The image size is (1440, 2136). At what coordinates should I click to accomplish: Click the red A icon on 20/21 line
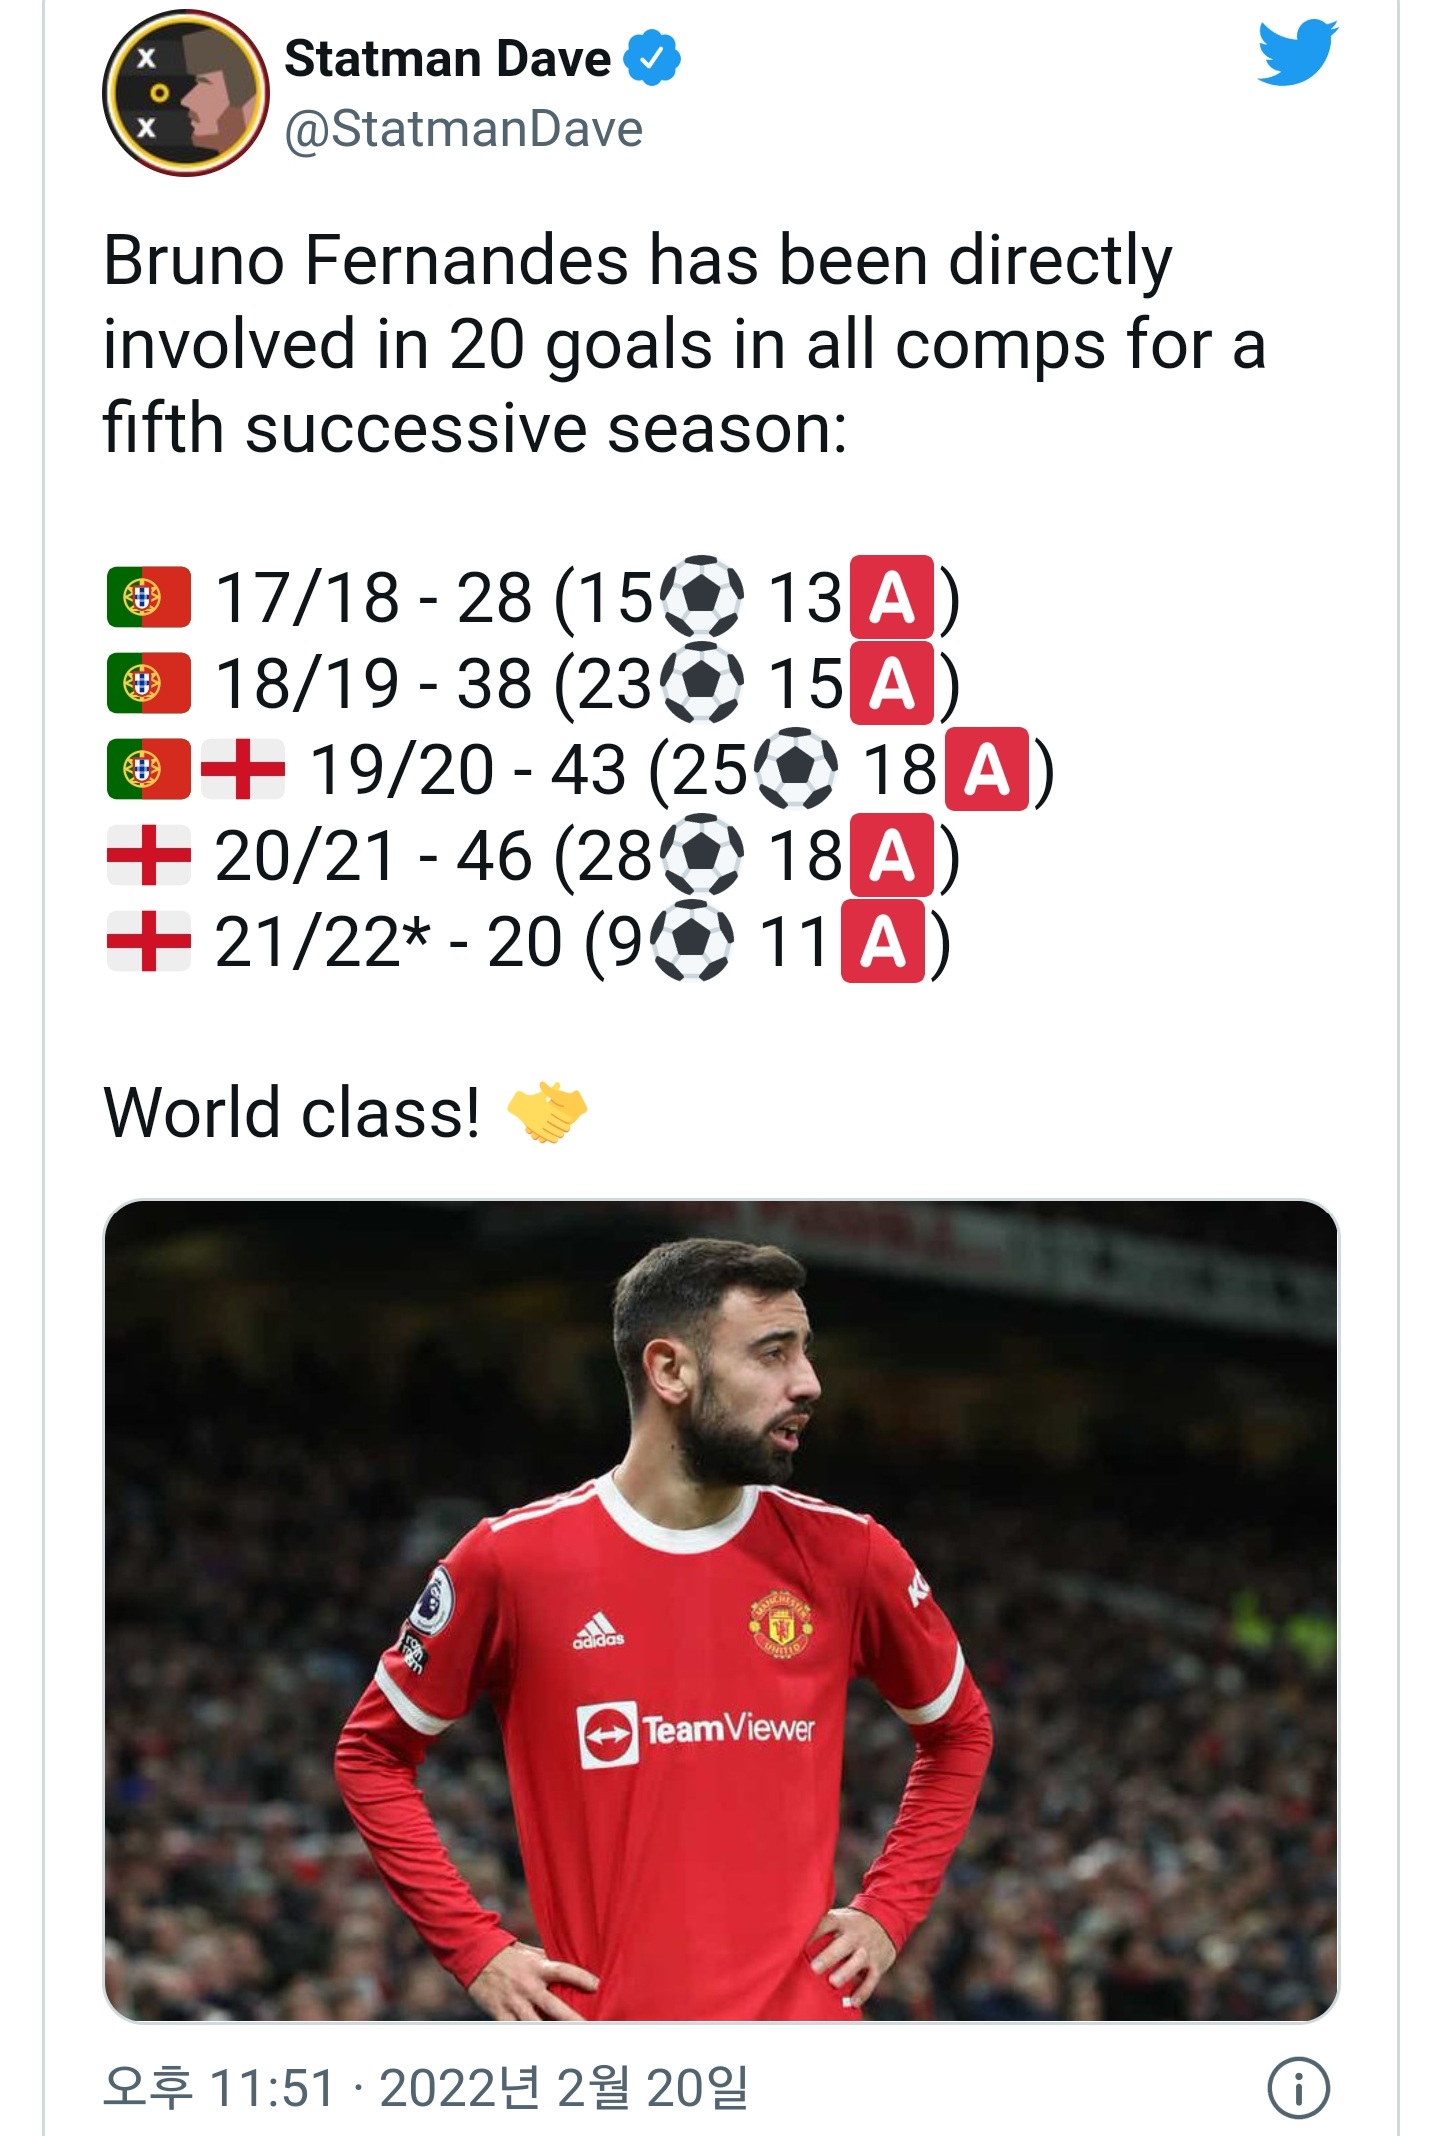pos(891,855)
